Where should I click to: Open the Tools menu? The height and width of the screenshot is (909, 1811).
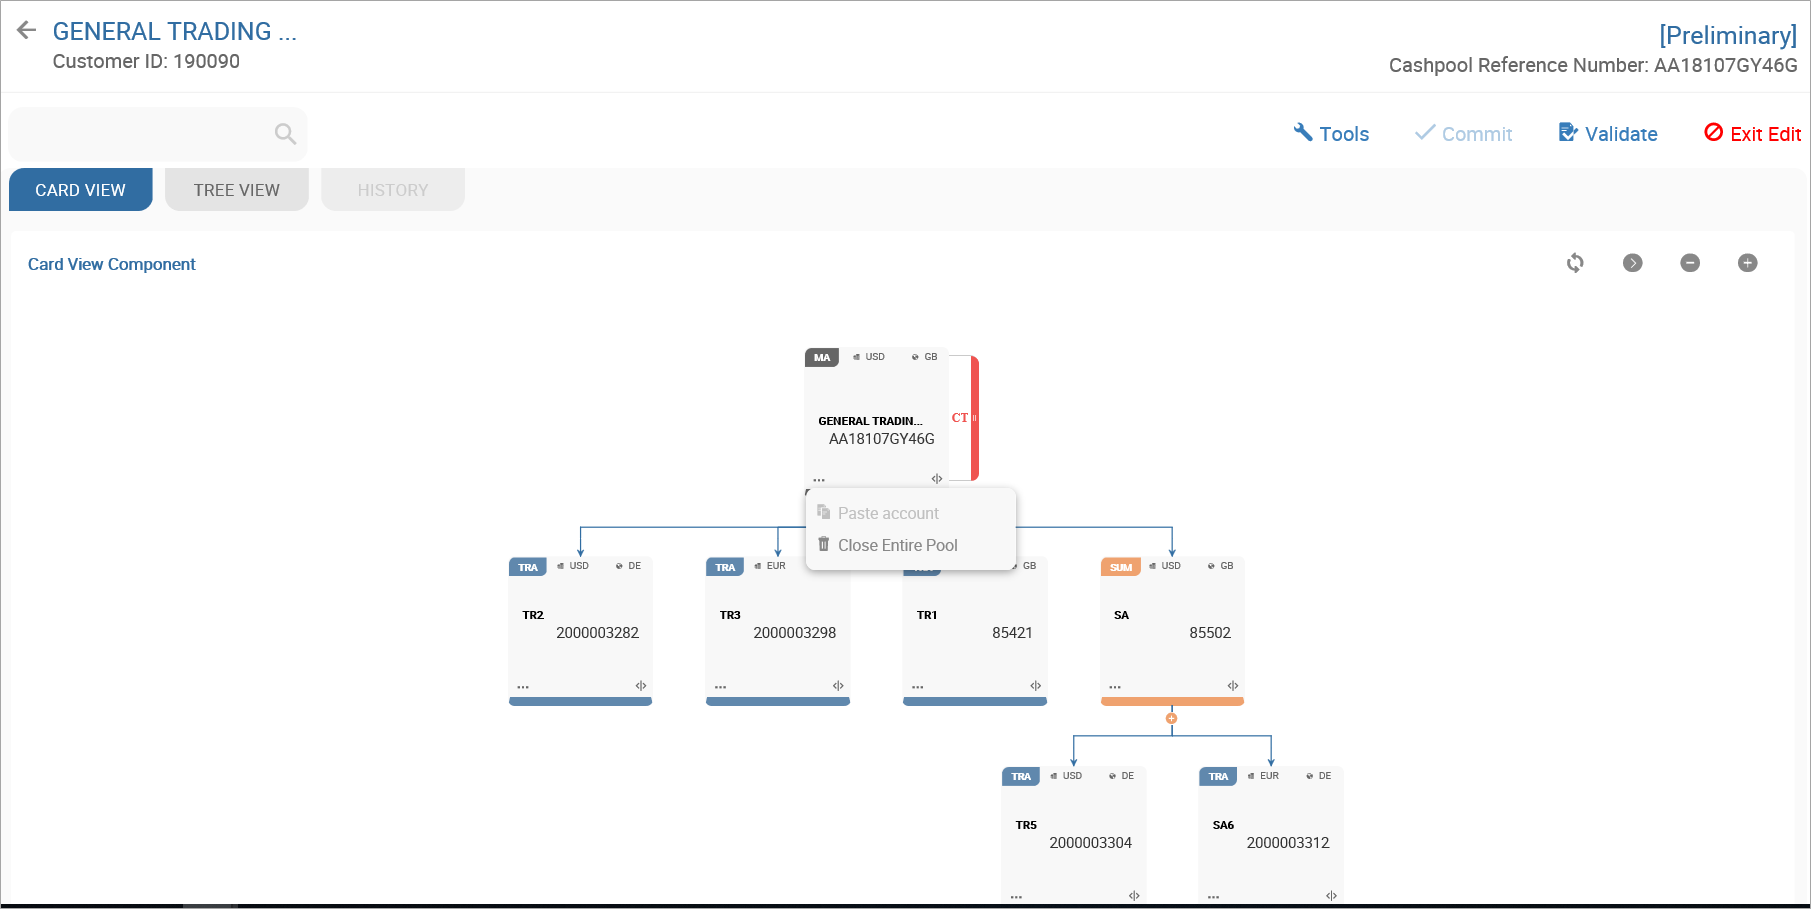coord(1331,134)
